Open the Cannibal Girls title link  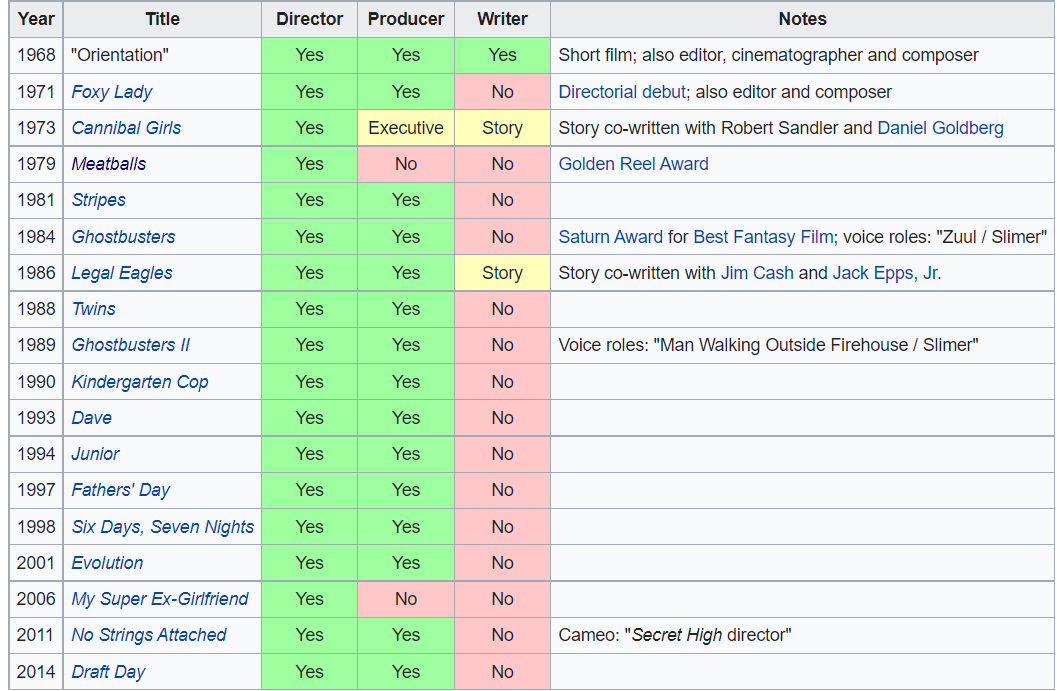pos(126,128)
